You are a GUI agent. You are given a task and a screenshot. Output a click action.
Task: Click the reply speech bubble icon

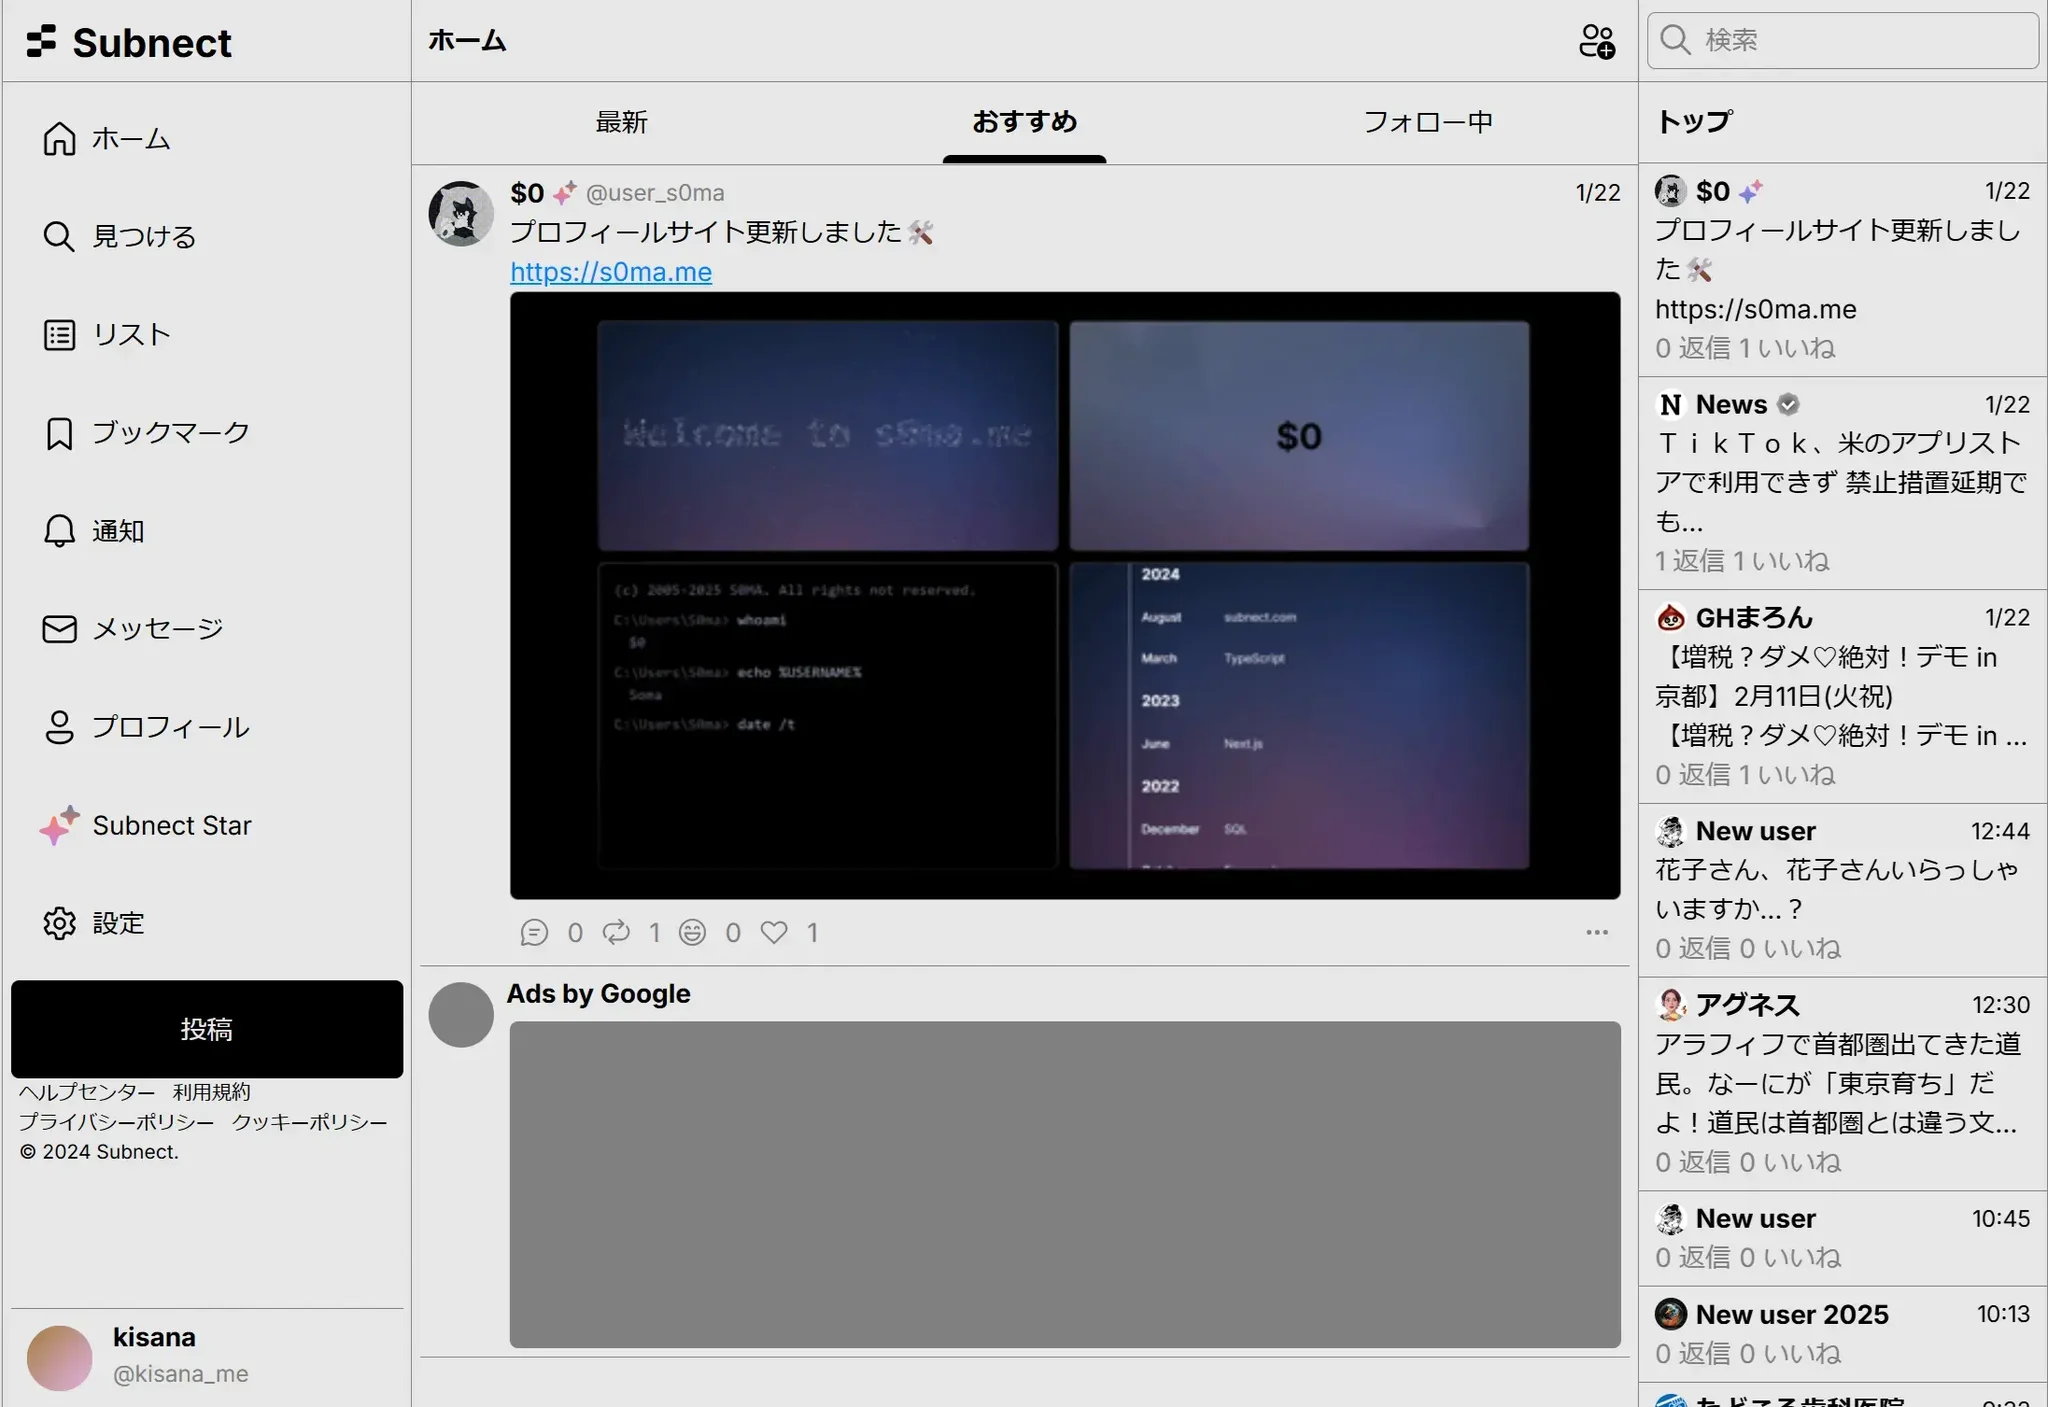[x=534, y=932]
